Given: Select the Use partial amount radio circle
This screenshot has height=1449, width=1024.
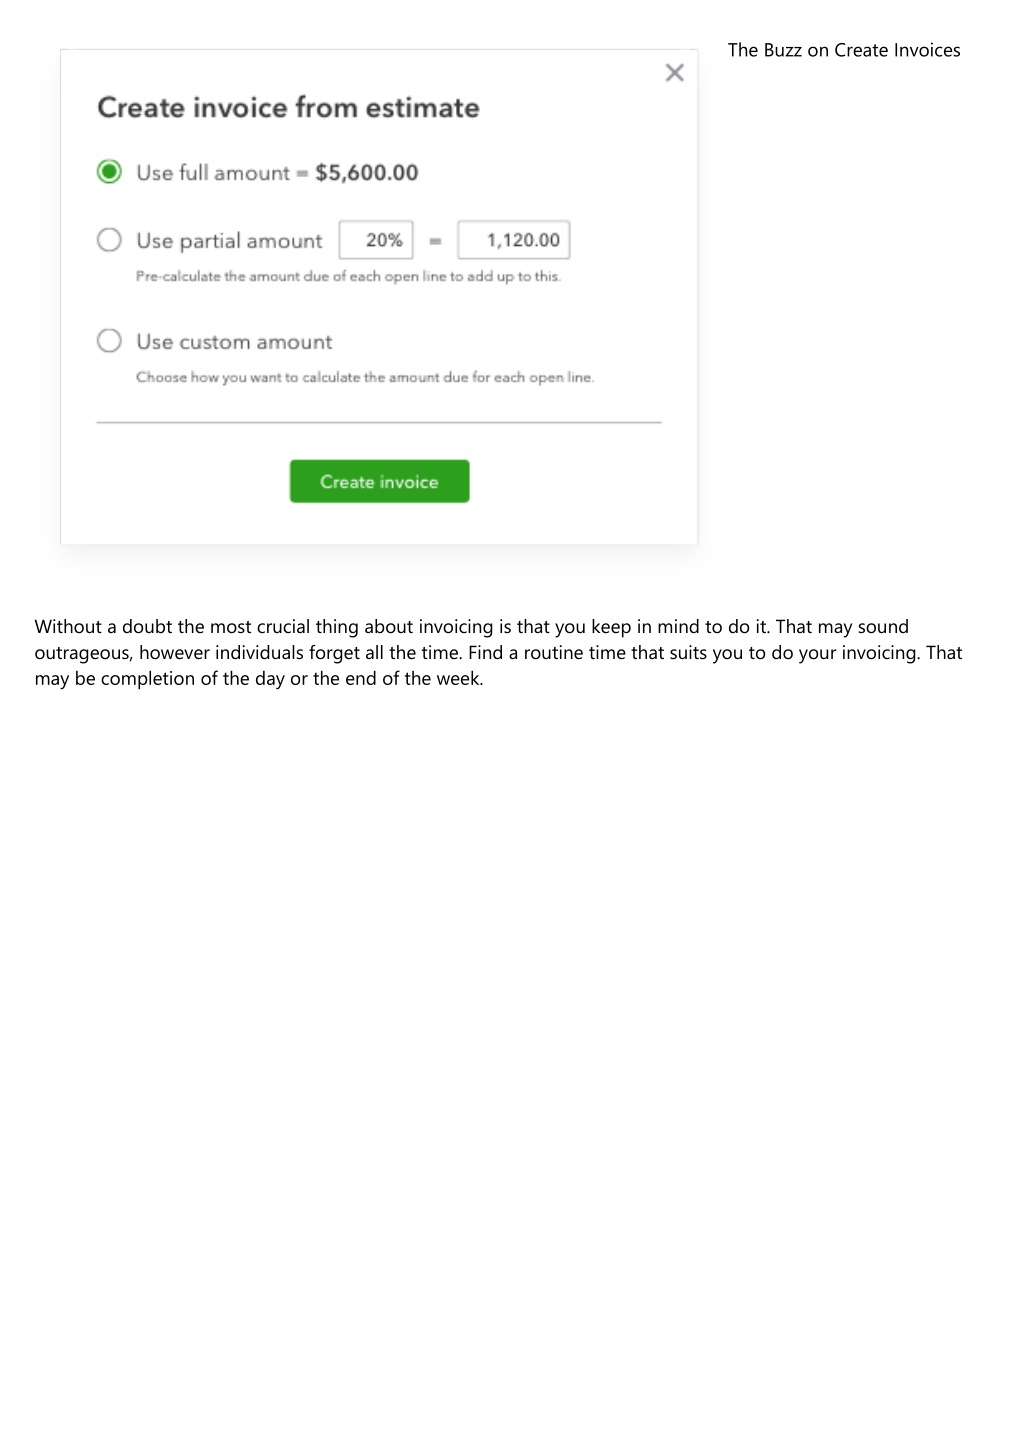Looking at the screenshot, I should [109, 240].
